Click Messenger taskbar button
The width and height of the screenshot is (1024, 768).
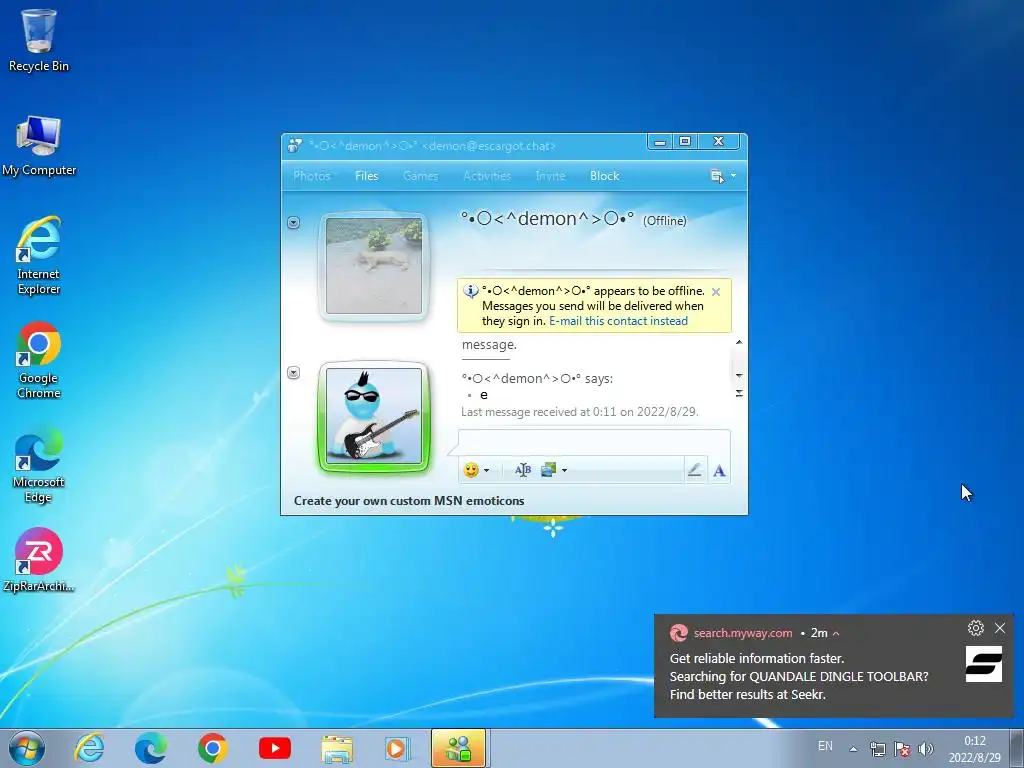(x=458, y=748)
